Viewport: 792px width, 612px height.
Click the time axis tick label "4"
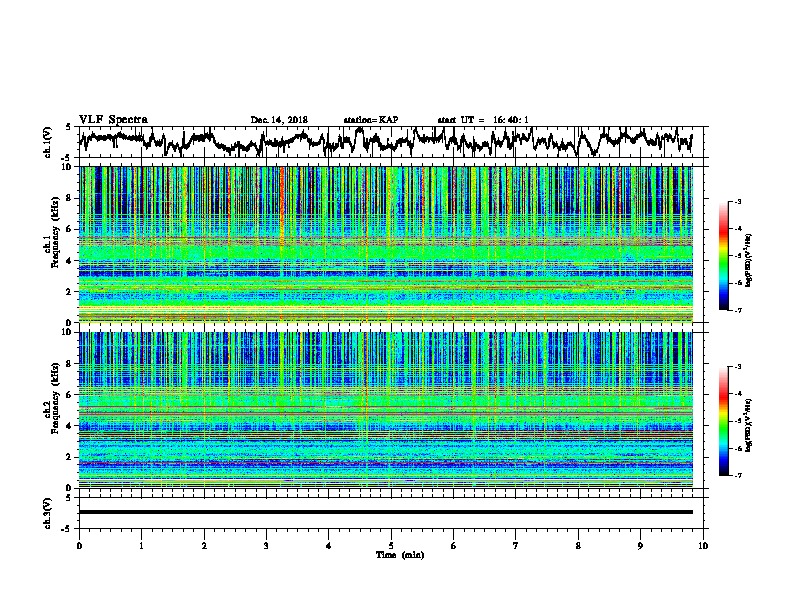pyautogui.click(x=329, y=546)
